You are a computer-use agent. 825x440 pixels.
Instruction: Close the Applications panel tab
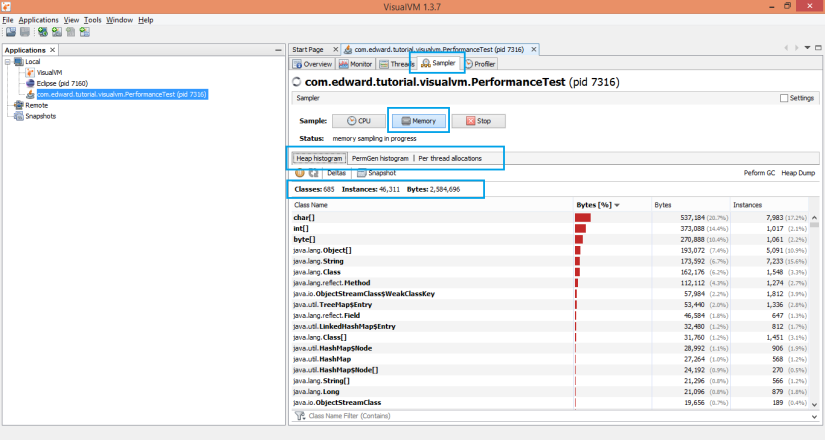point(53,50)
